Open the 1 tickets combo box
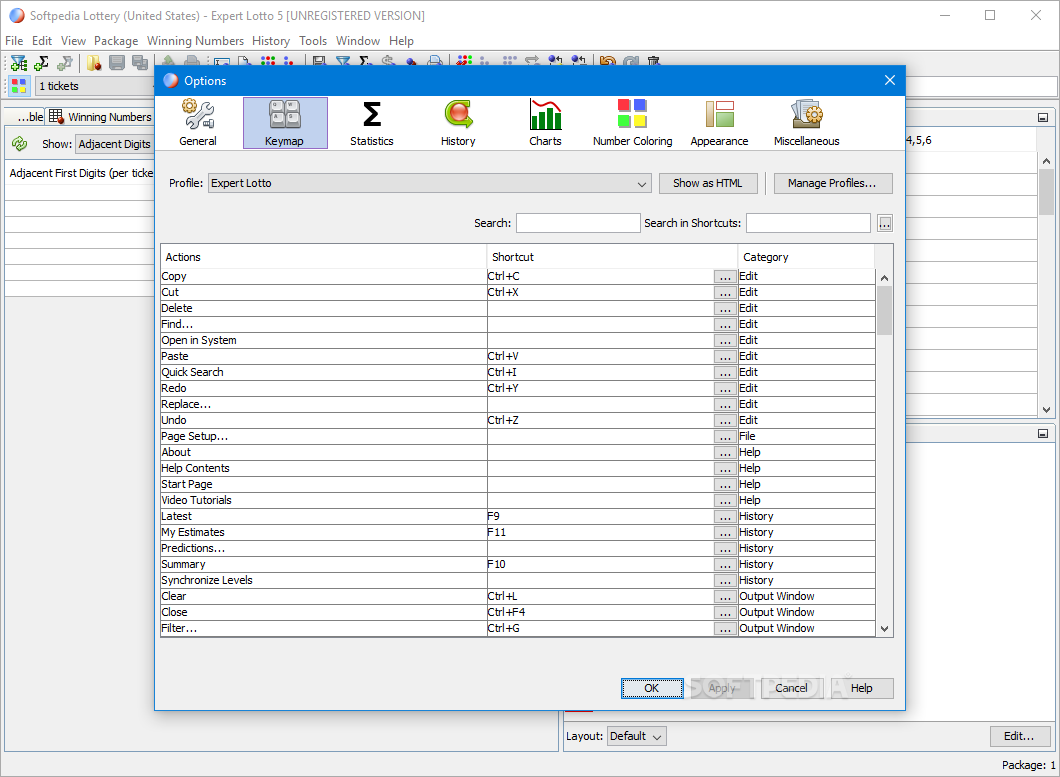1060x777 pixels. [95, 86]
